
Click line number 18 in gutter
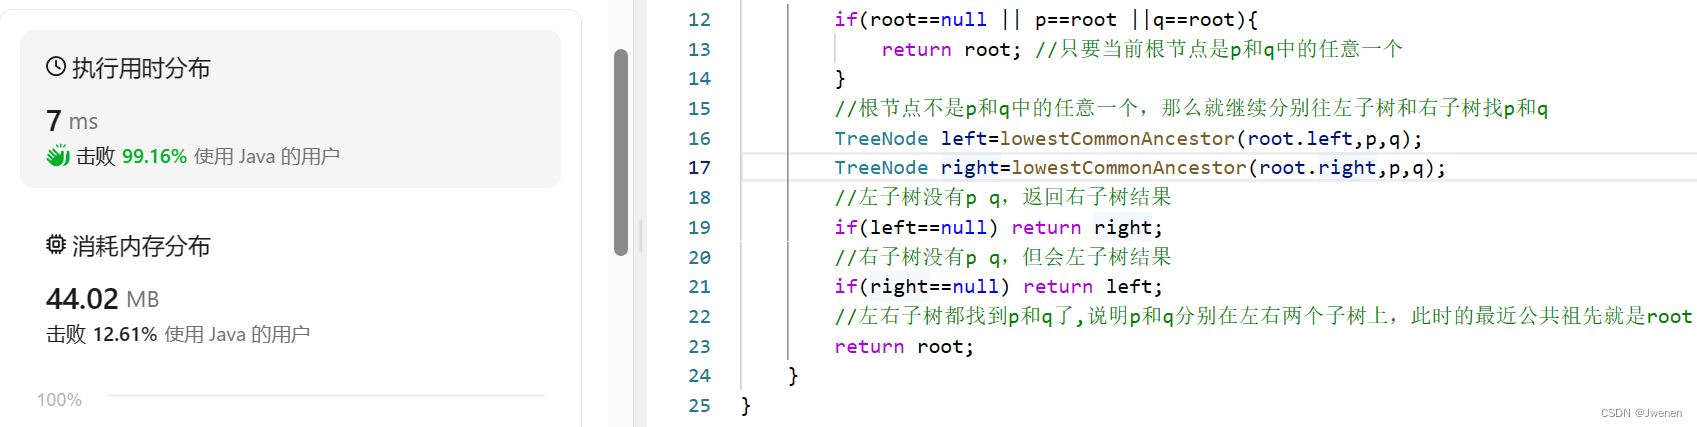pos(699,198)
